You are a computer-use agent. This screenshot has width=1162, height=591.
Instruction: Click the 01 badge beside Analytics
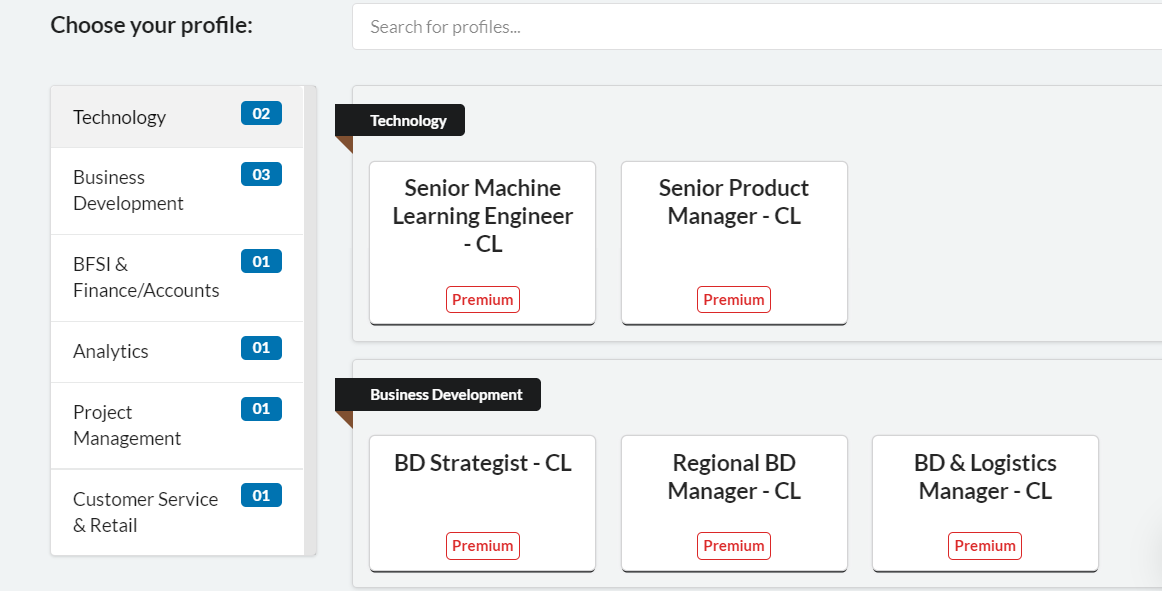click(x=261, y=348)
